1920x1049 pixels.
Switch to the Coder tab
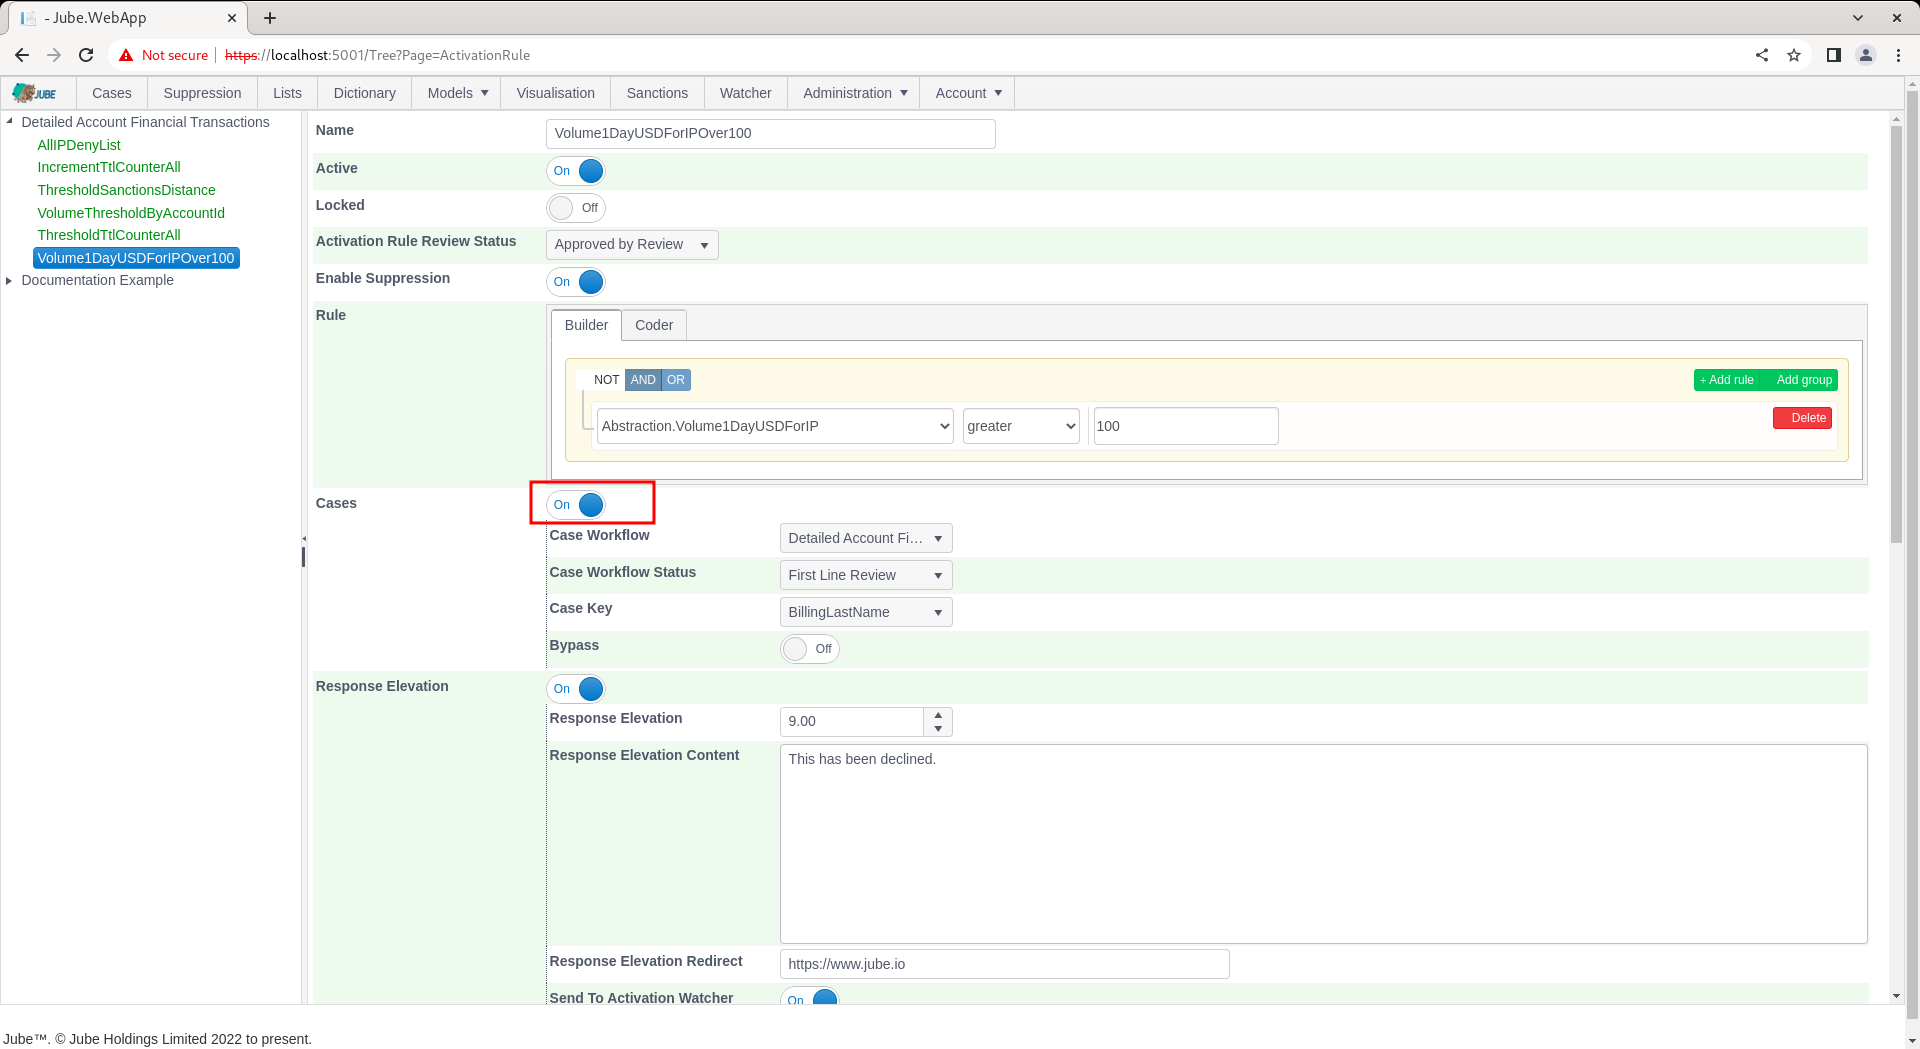pos(654,325)
